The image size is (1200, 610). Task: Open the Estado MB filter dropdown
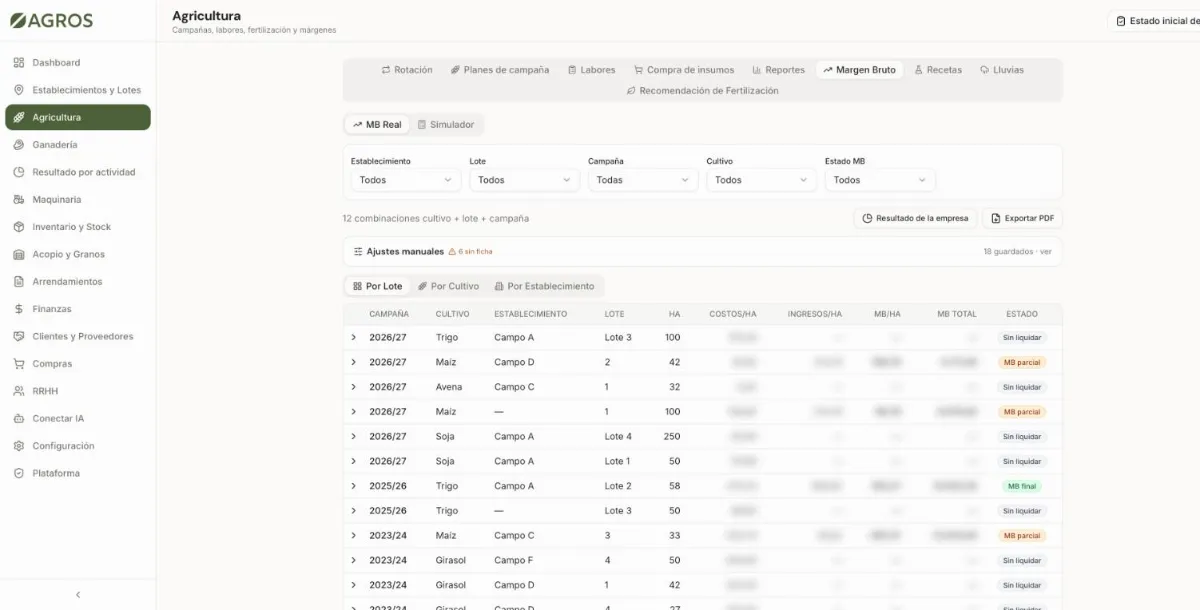click(880, 180)
